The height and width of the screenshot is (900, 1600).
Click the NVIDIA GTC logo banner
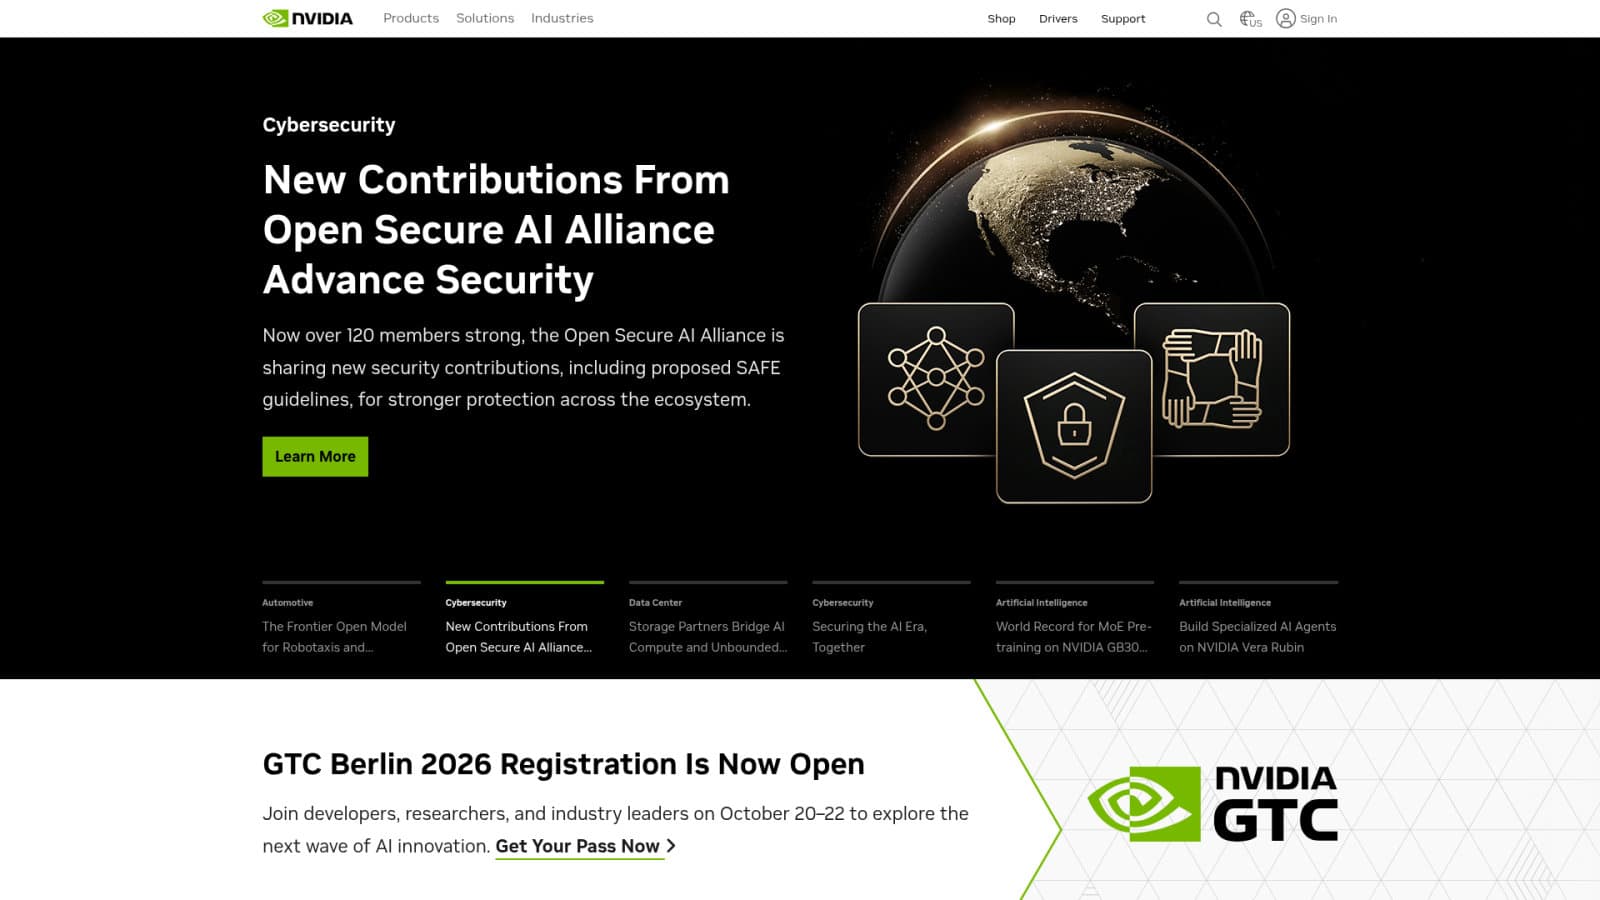click(1212, 803)
